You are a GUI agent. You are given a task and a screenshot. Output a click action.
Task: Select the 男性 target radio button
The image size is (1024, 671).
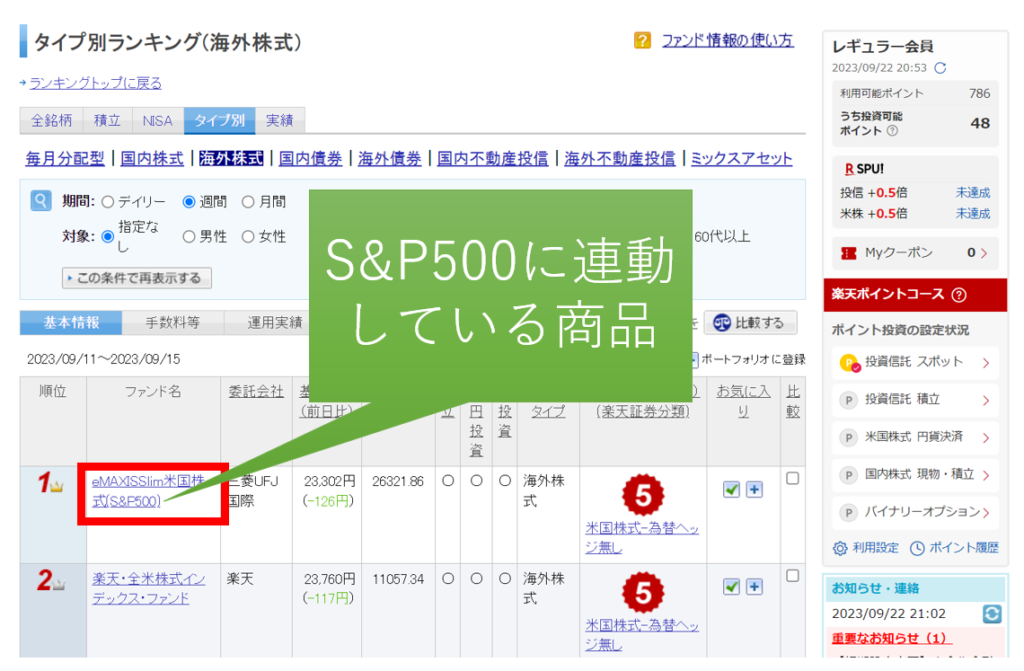(x=189, y=237)
